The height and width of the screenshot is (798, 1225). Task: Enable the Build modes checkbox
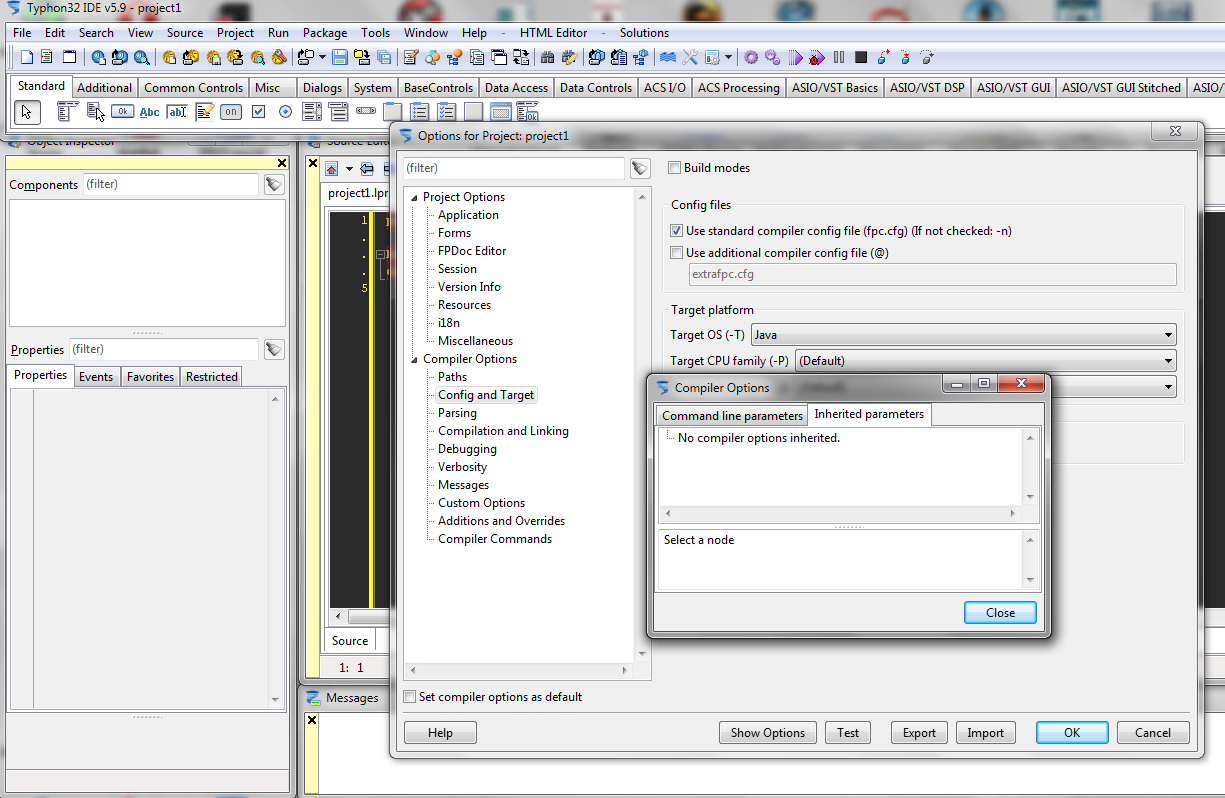click(676, 168)
